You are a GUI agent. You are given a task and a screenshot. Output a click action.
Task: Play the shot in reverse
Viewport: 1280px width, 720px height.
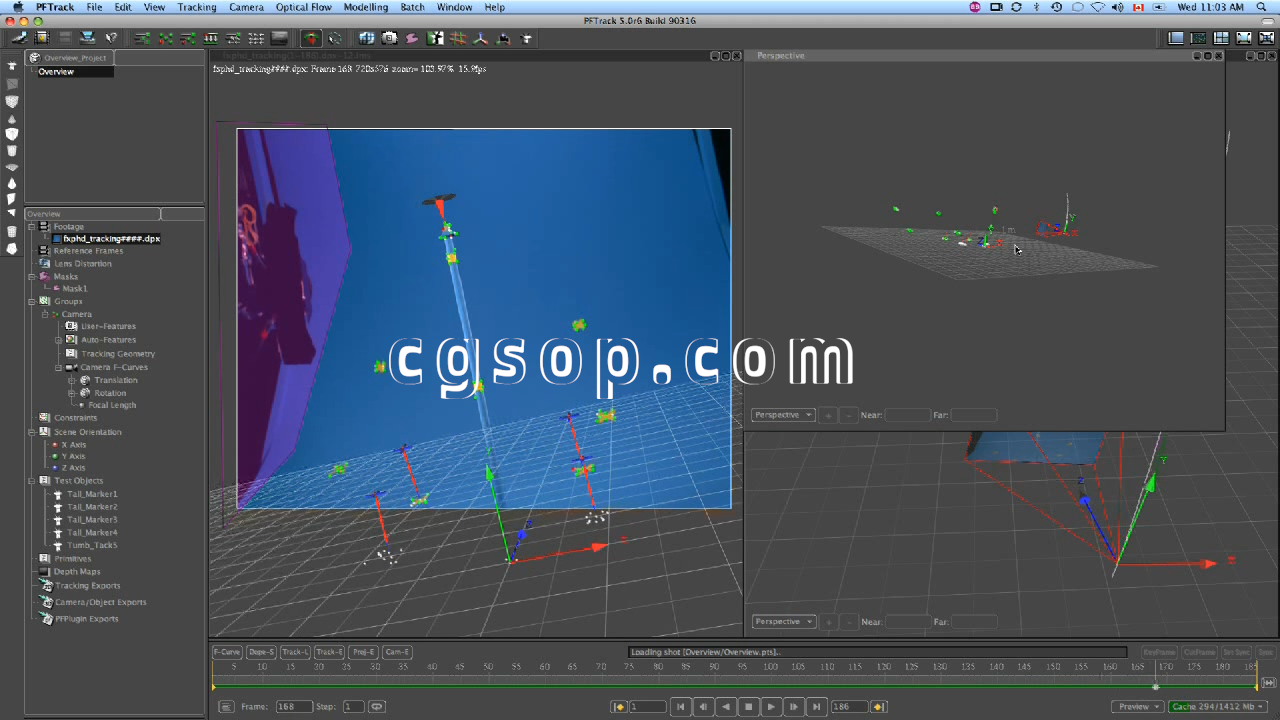726,707
